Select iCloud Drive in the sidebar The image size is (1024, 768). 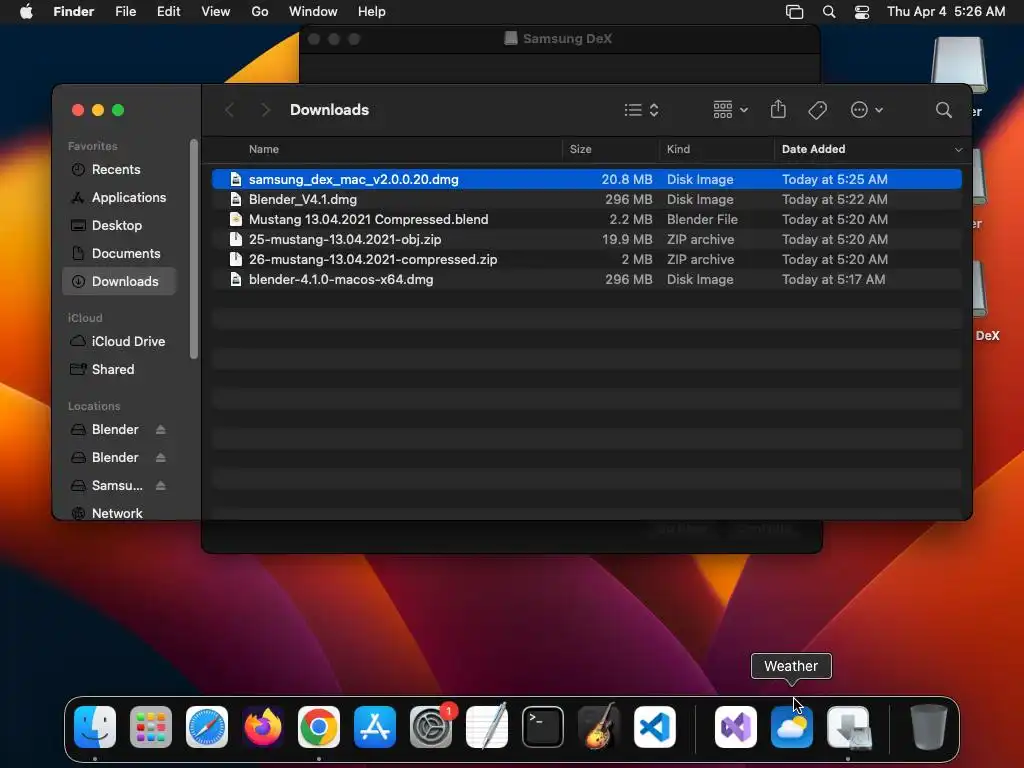click(119, 342)
